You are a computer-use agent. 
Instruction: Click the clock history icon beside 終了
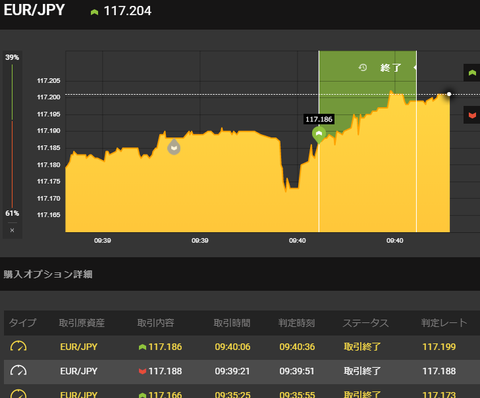point(363,68)
